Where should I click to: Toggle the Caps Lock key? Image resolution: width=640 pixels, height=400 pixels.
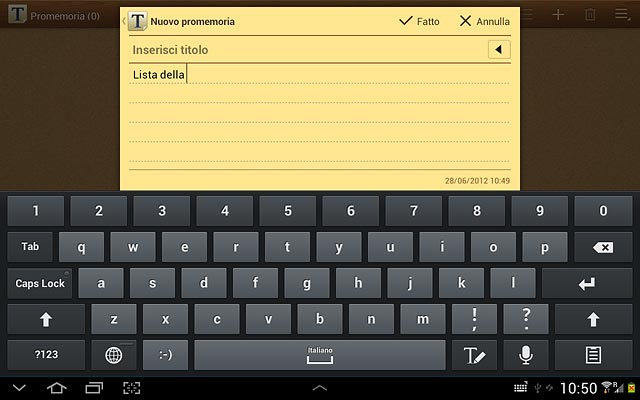(40, 283)
